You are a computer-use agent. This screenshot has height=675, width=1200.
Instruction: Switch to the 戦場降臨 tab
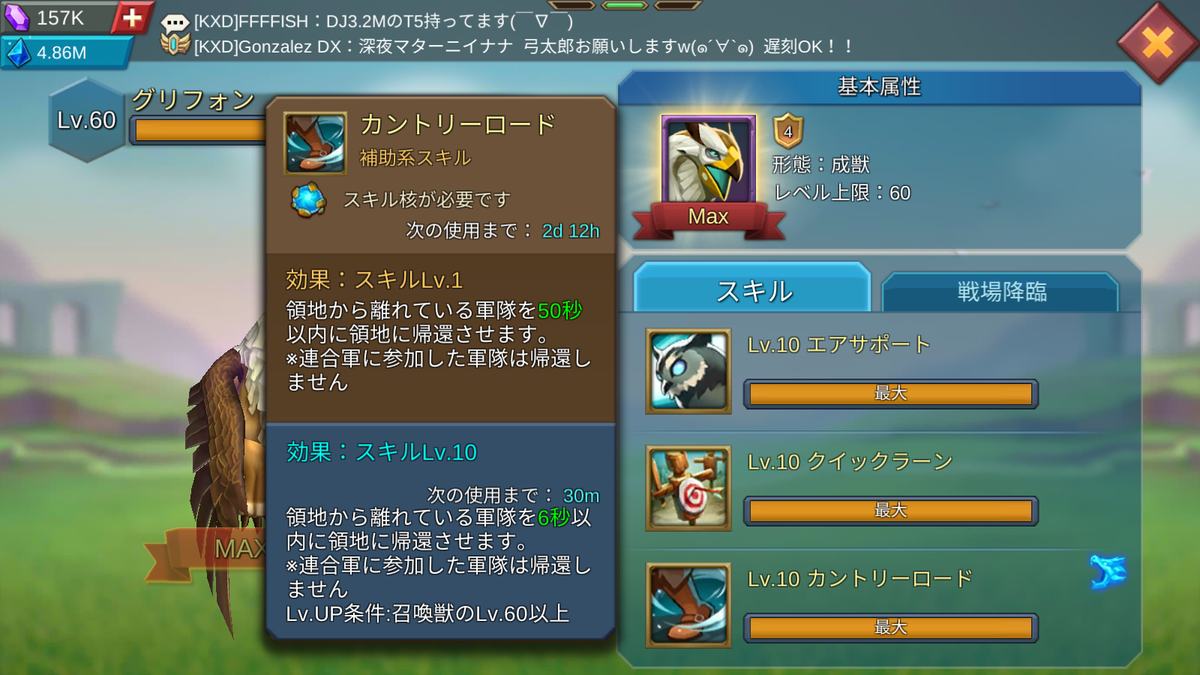(x=1001, y=292)
